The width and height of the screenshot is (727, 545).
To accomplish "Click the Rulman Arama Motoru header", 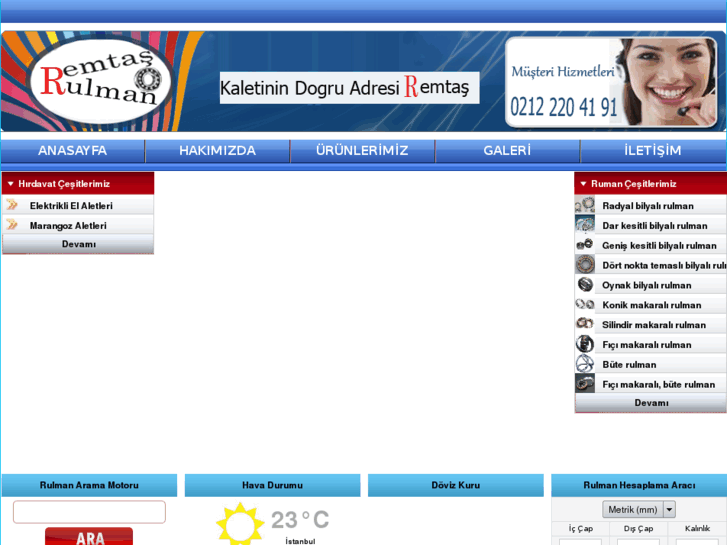I will [89, 485].
